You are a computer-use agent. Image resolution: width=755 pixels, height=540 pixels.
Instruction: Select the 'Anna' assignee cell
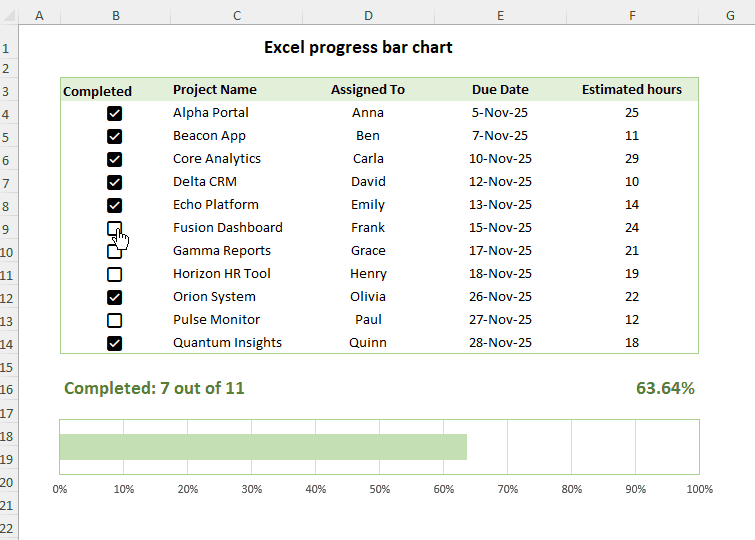click(368, 113)
